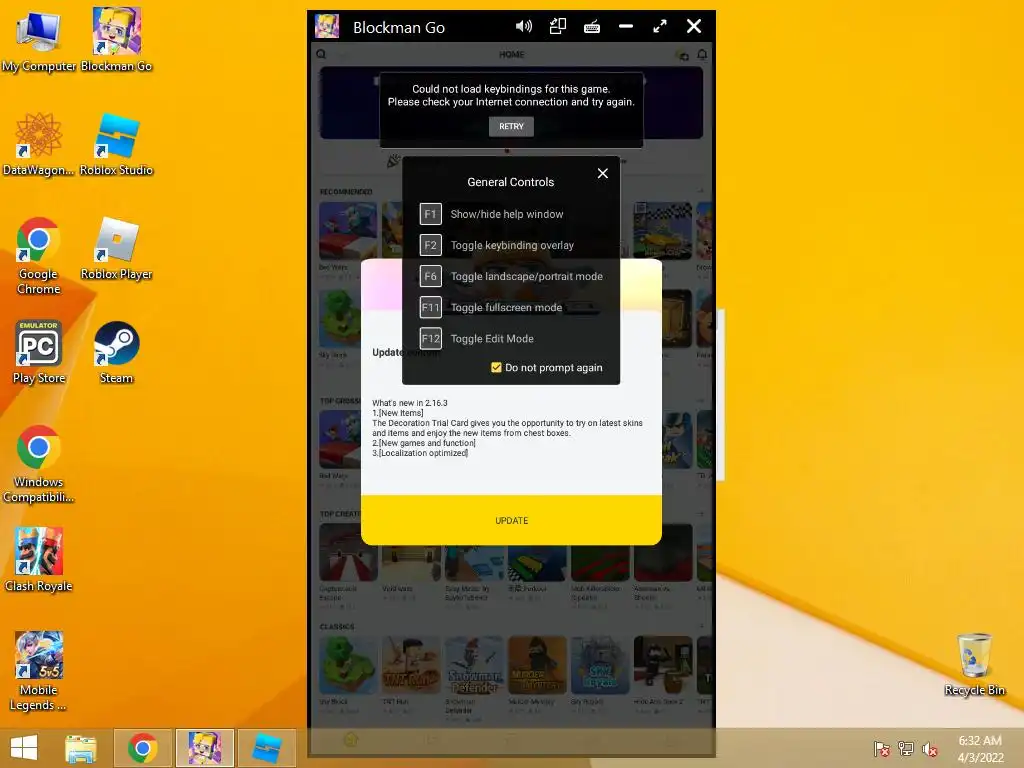Screen dimensions: 1024x768
Task: Open the Roblox Player desktop shortcut
Action: point(116,248)
